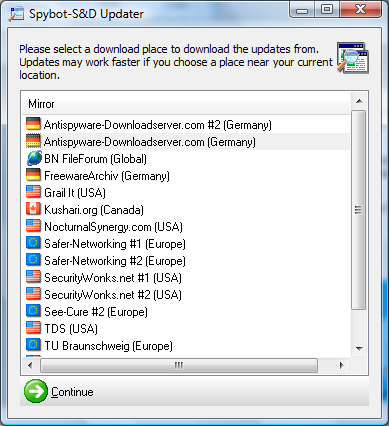Click the USA flag beside SecurityWonks.net #2
The width and height of the screenshot is (389, 426).
click(x=33, y=294)
